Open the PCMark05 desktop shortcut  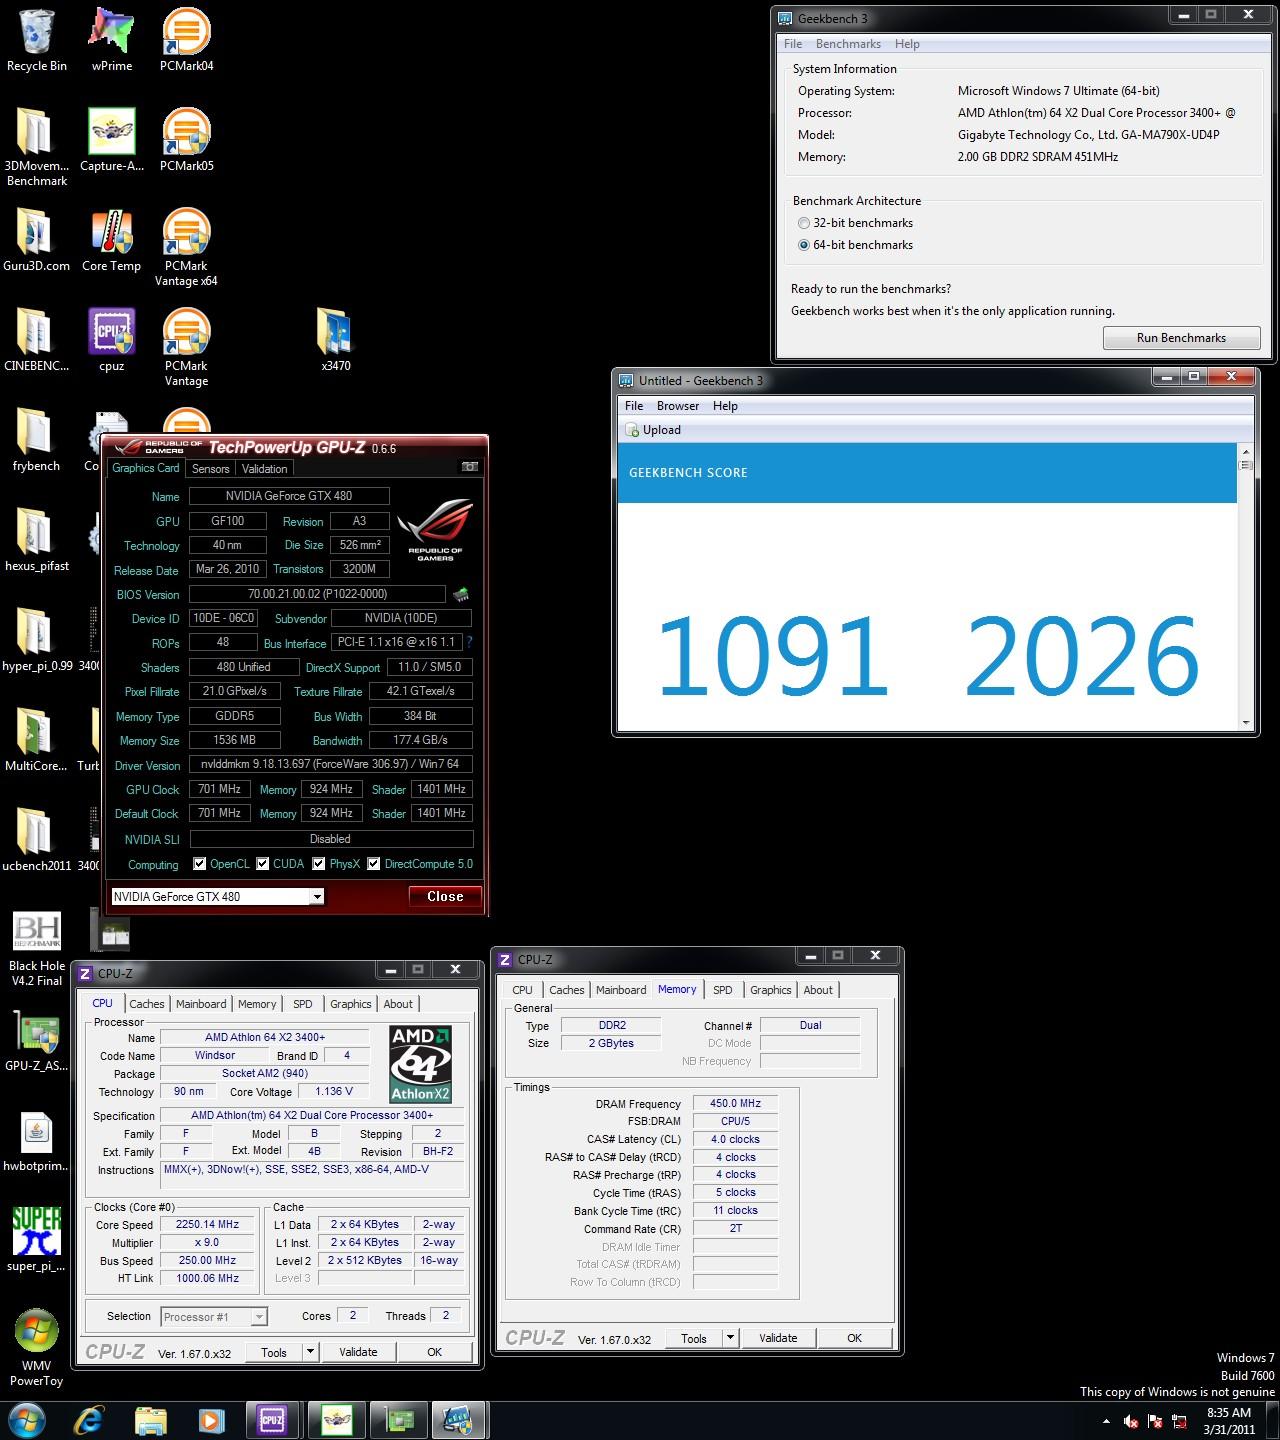(x=186, y=140)
